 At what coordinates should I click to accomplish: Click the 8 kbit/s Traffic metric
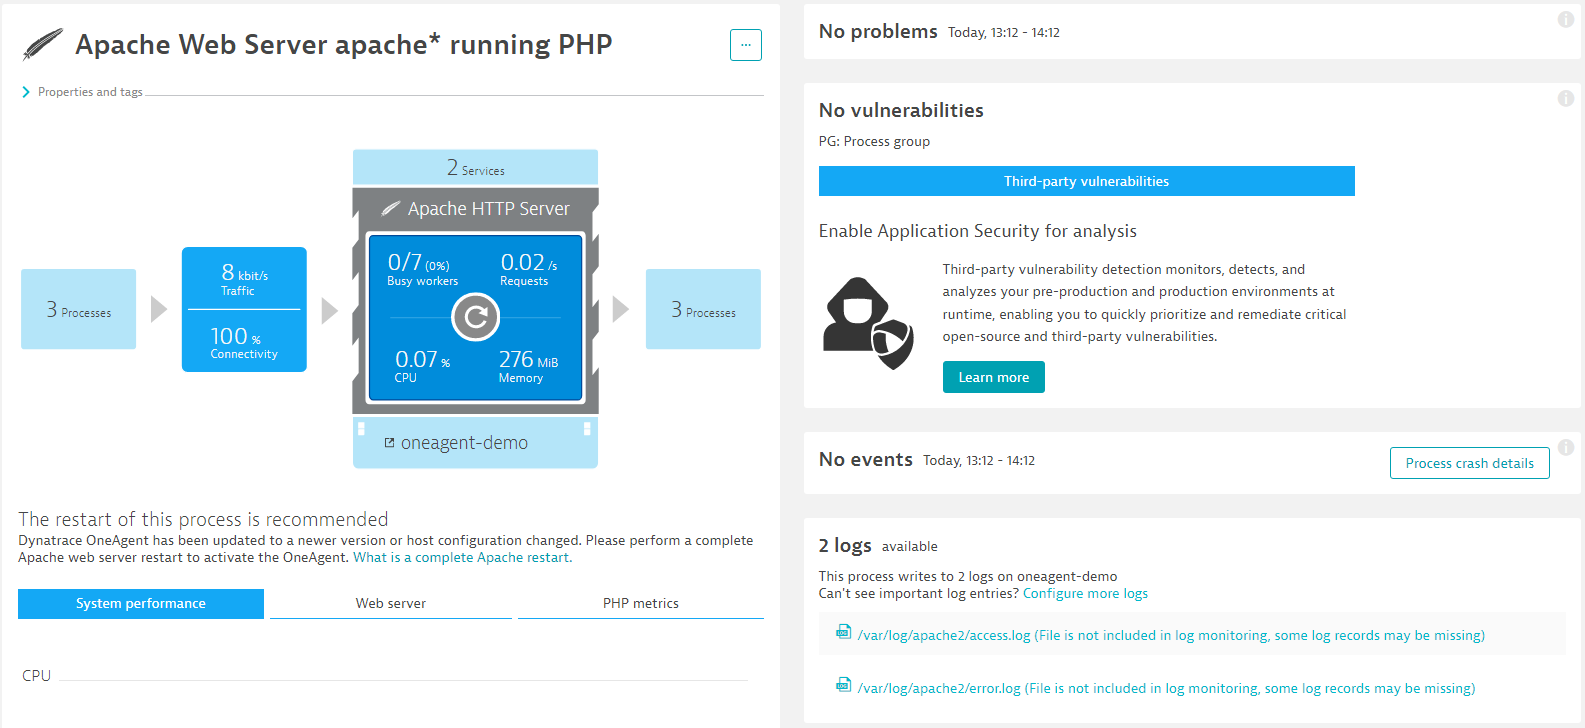coord(244,279)
